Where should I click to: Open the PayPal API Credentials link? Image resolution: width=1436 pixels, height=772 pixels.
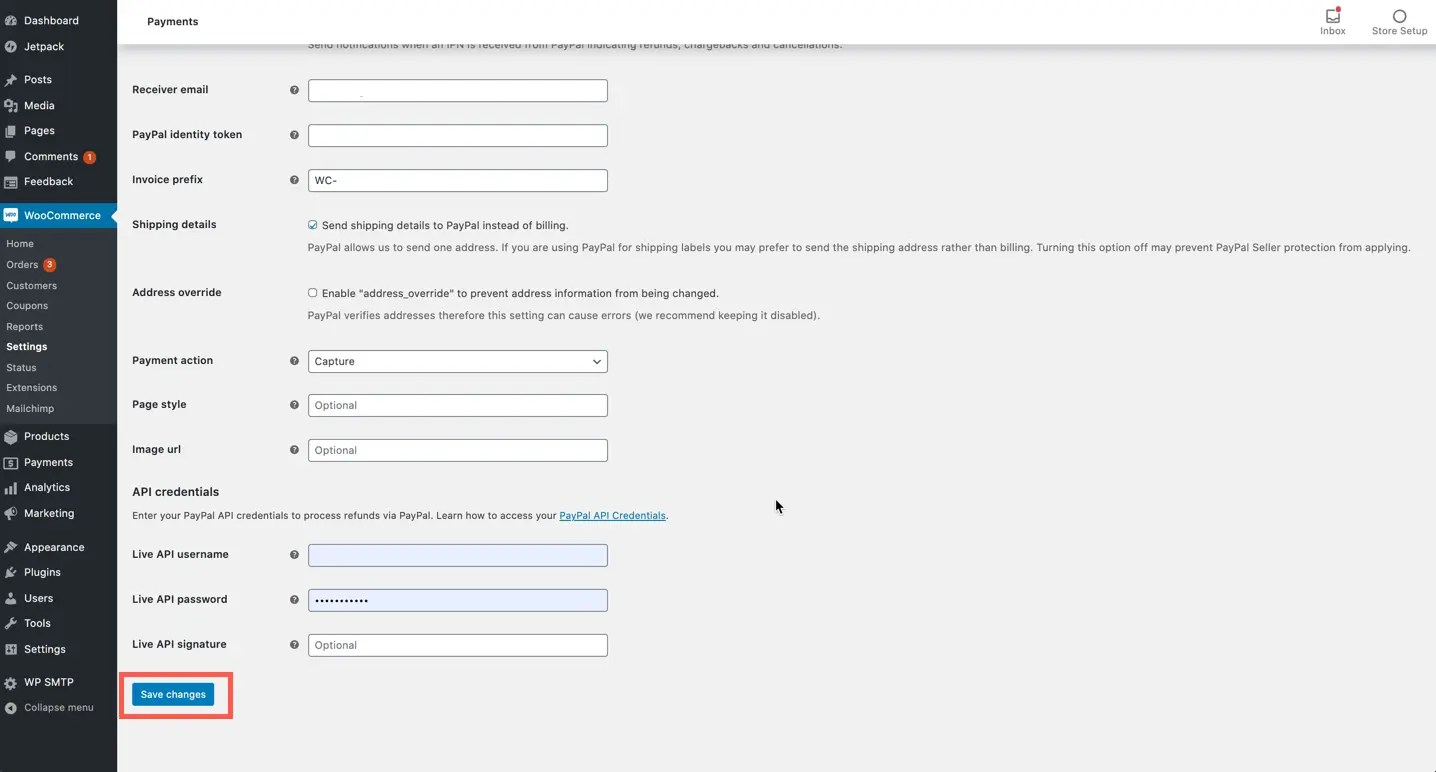(x=612, y=516)
